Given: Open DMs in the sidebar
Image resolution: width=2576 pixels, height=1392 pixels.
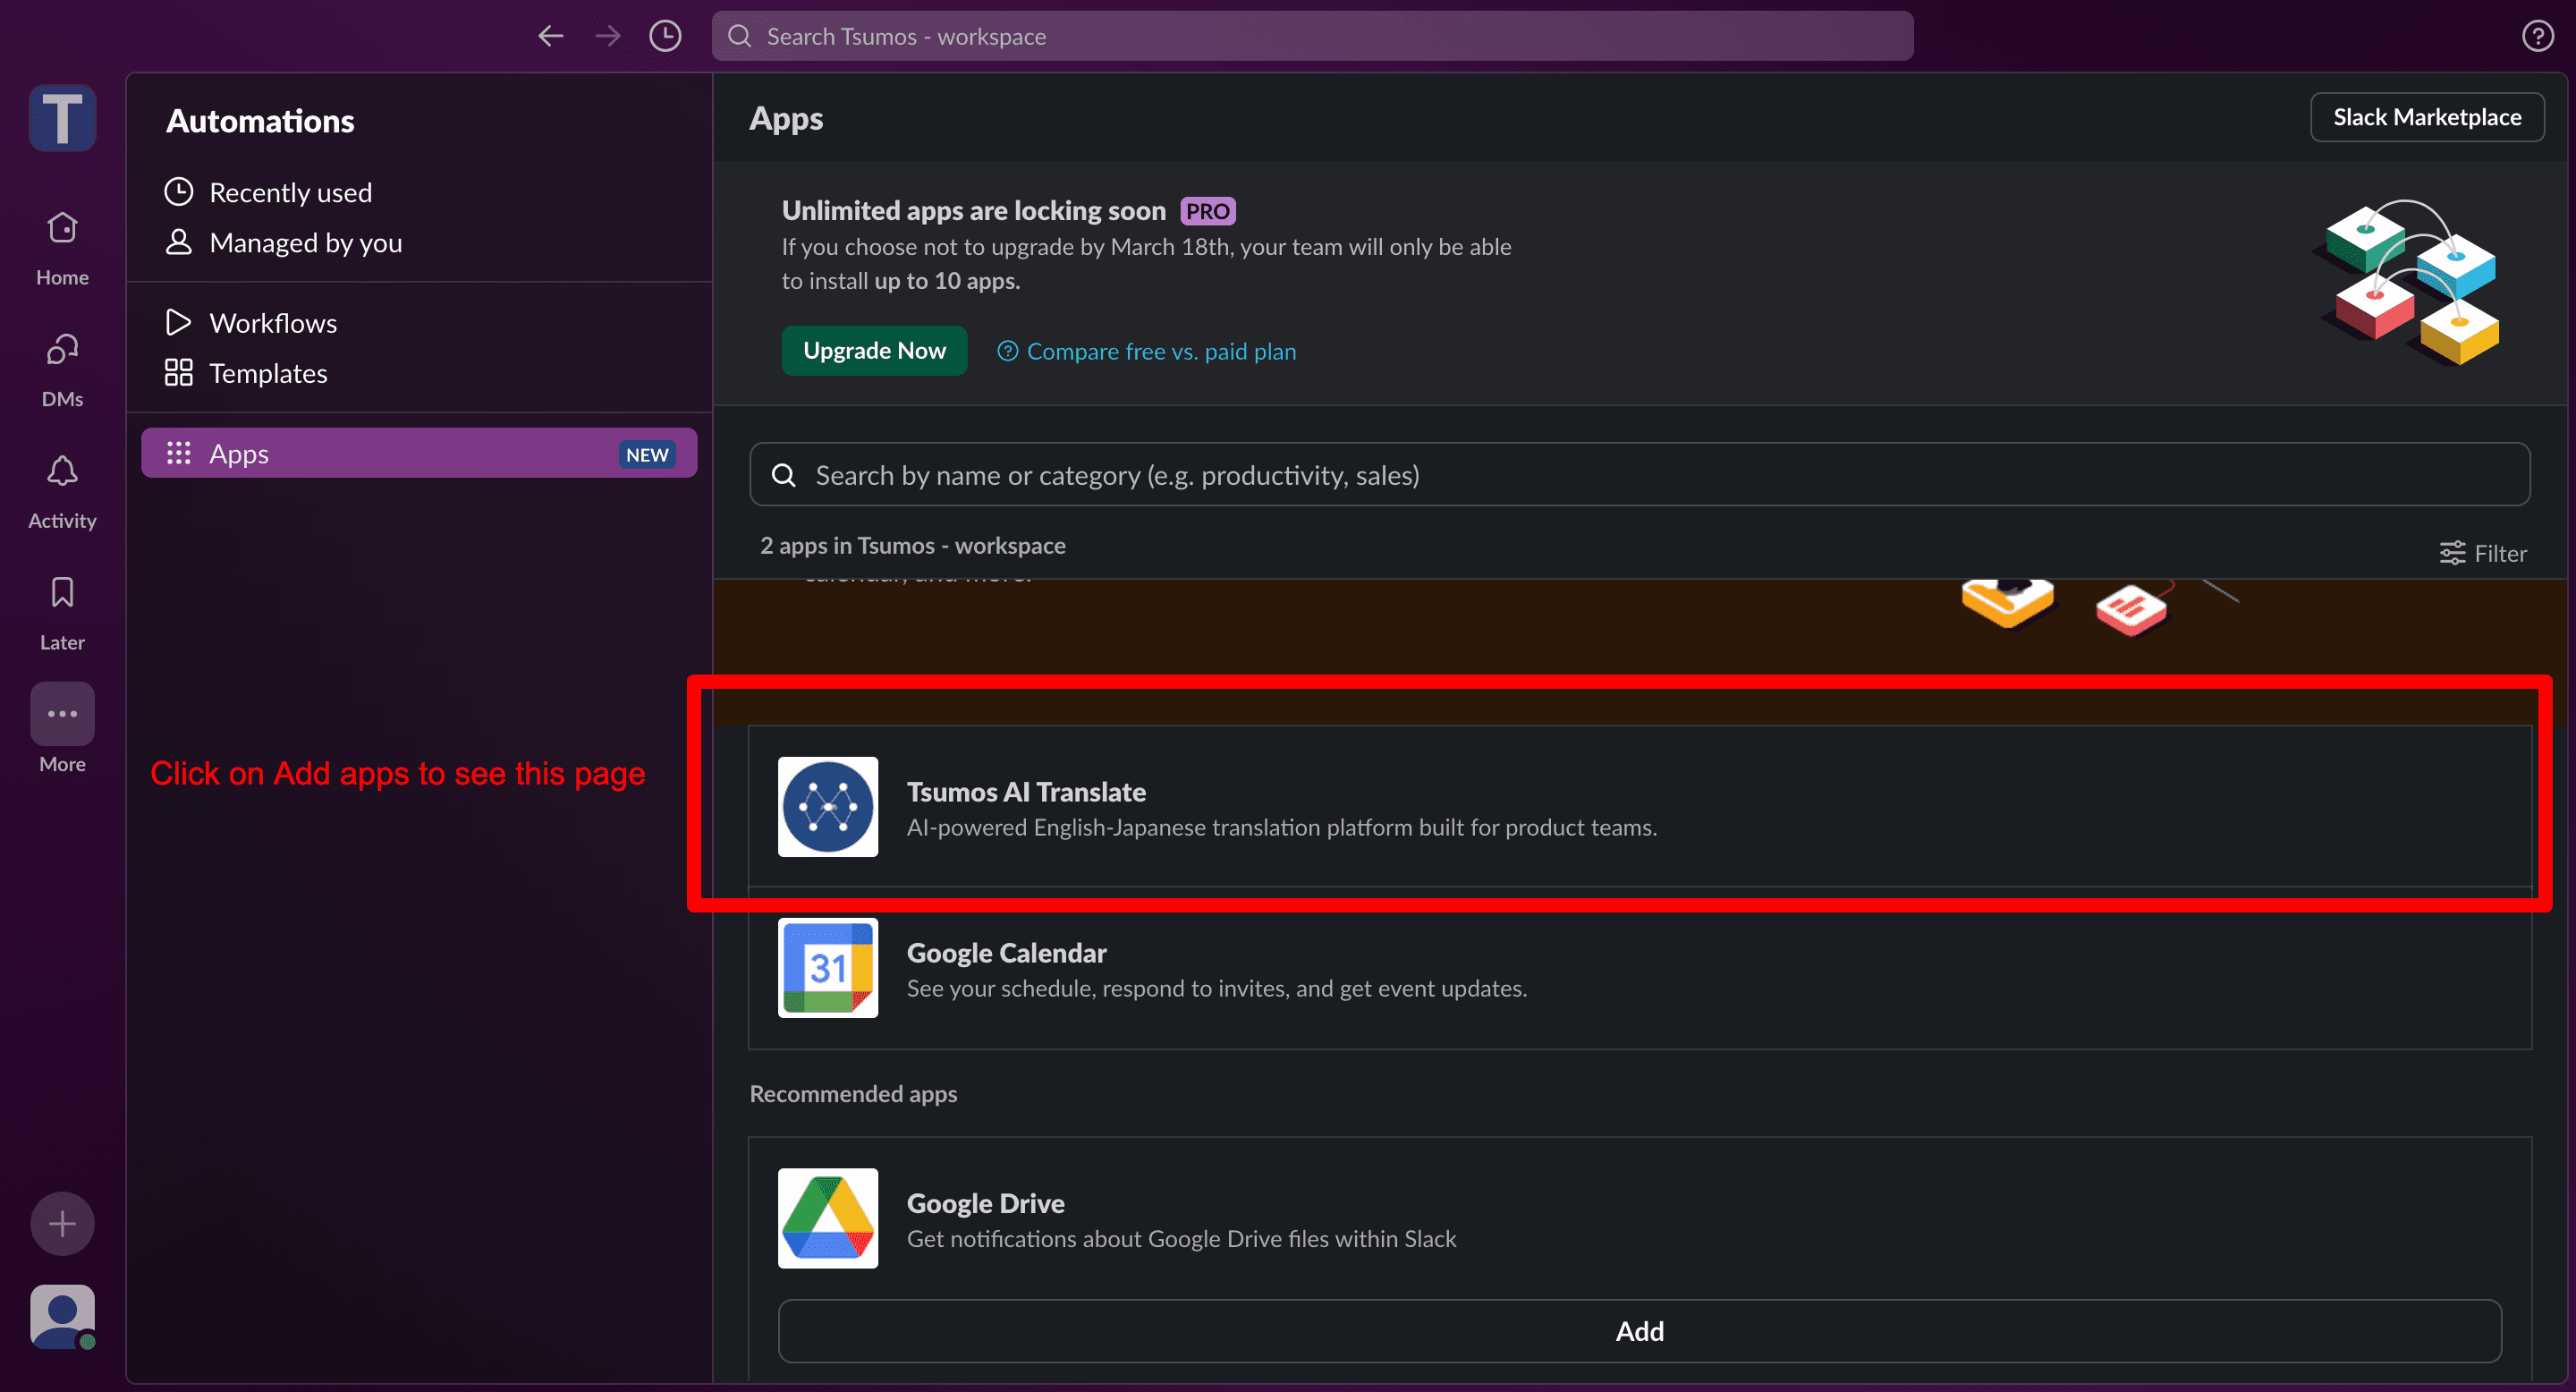Looking at the screenshot, I should (62, 369).
